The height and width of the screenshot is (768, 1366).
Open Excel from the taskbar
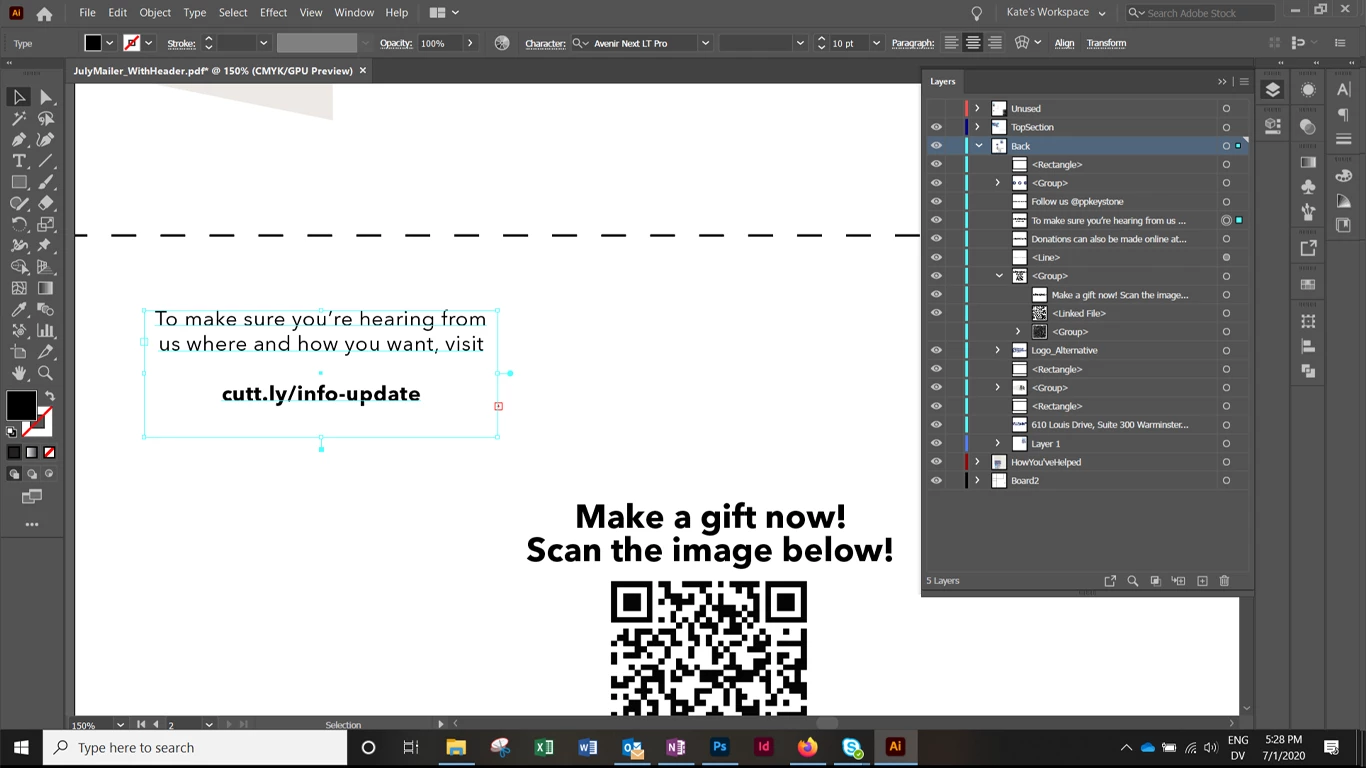pyautogui.click(x=544, y=747)
